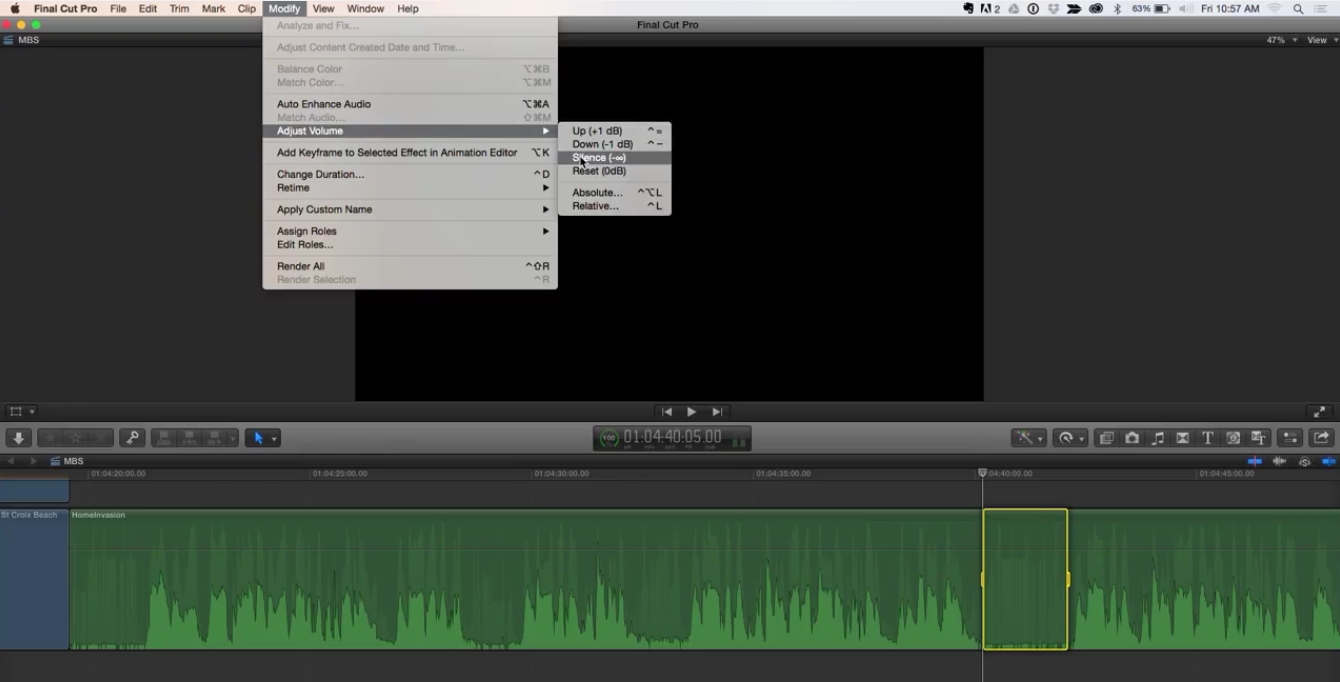Open the Window menu

365,8
